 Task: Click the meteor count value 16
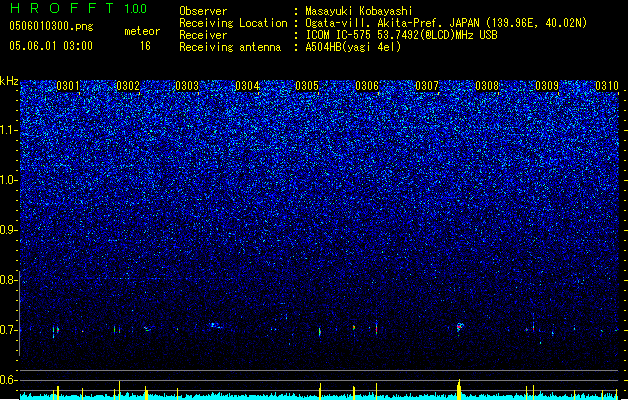[145, 46]
